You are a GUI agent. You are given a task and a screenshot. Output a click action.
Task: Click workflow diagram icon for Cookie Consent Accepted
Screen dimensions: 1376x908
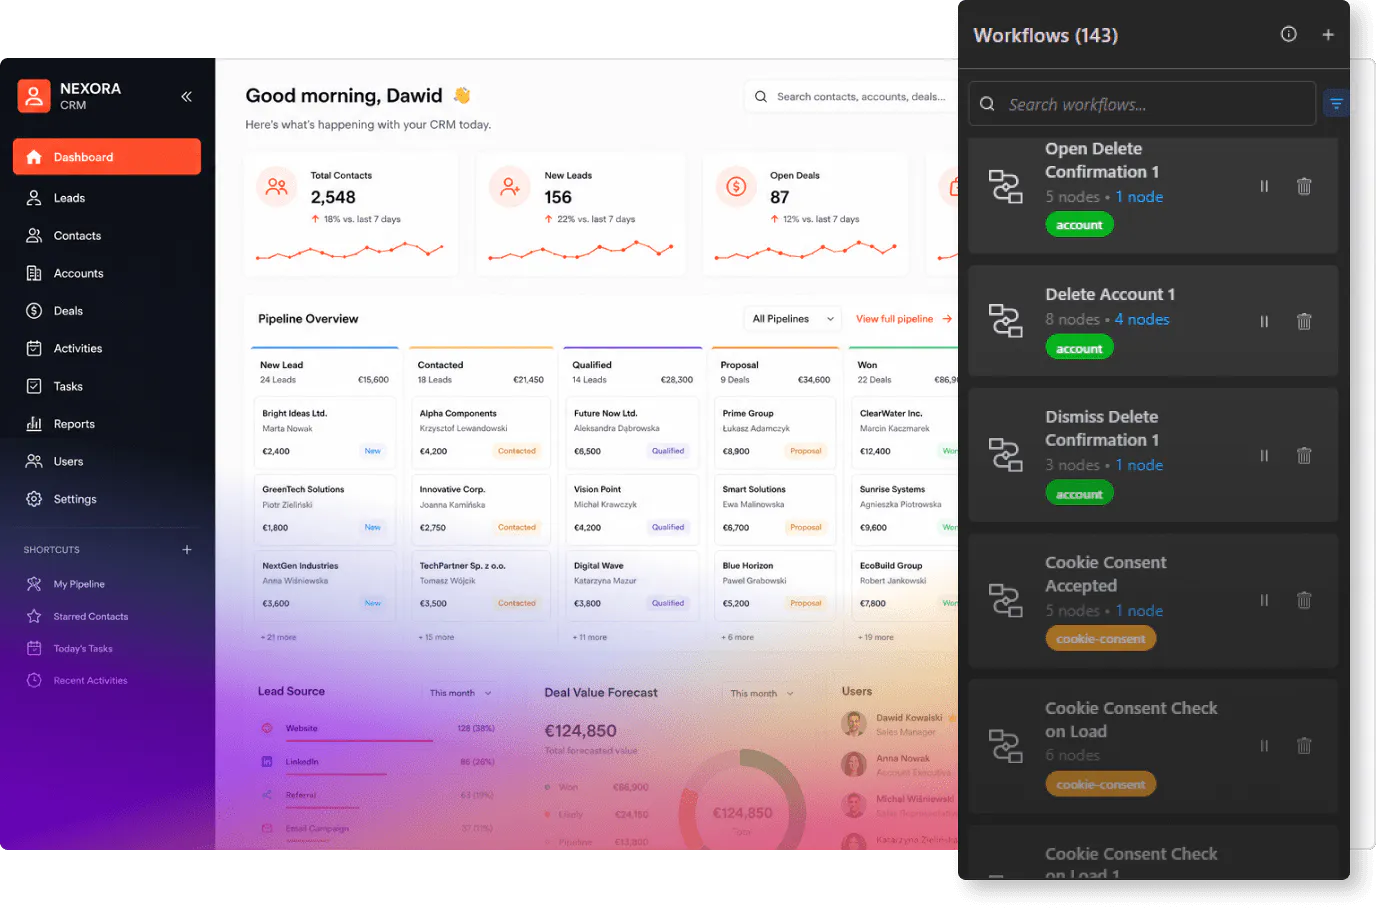click(x=1006, y=600)
